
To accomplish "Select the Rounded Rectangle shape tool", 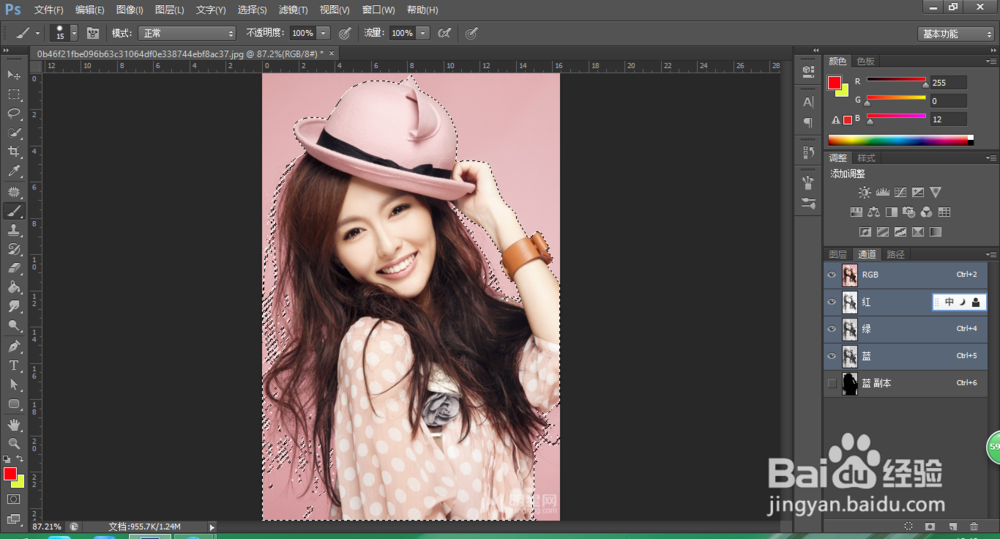I will click(13, 404).
